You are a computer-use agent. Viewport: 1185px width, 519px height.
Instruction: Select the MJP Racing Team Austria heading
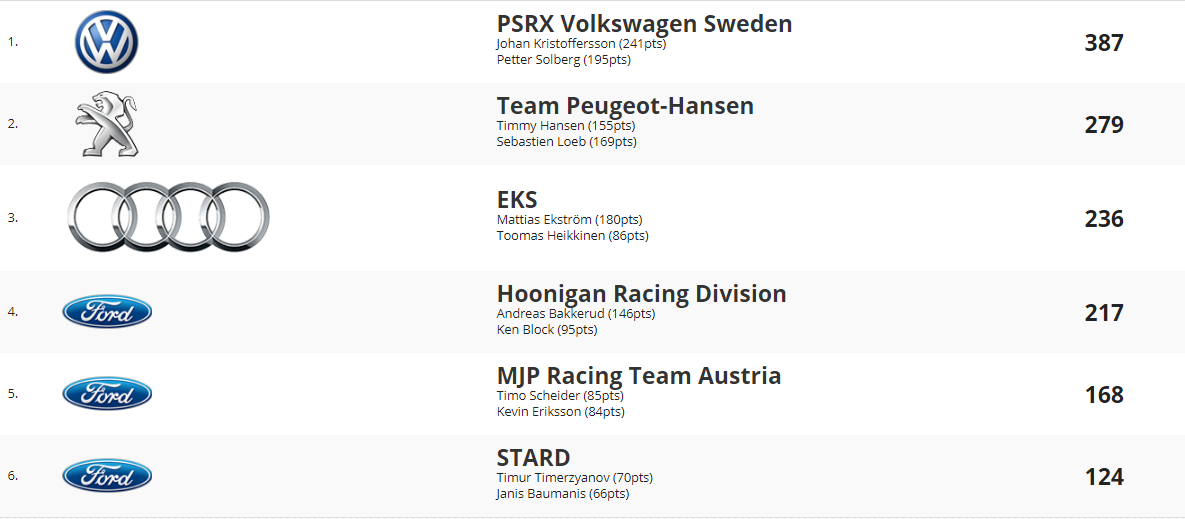639,375
